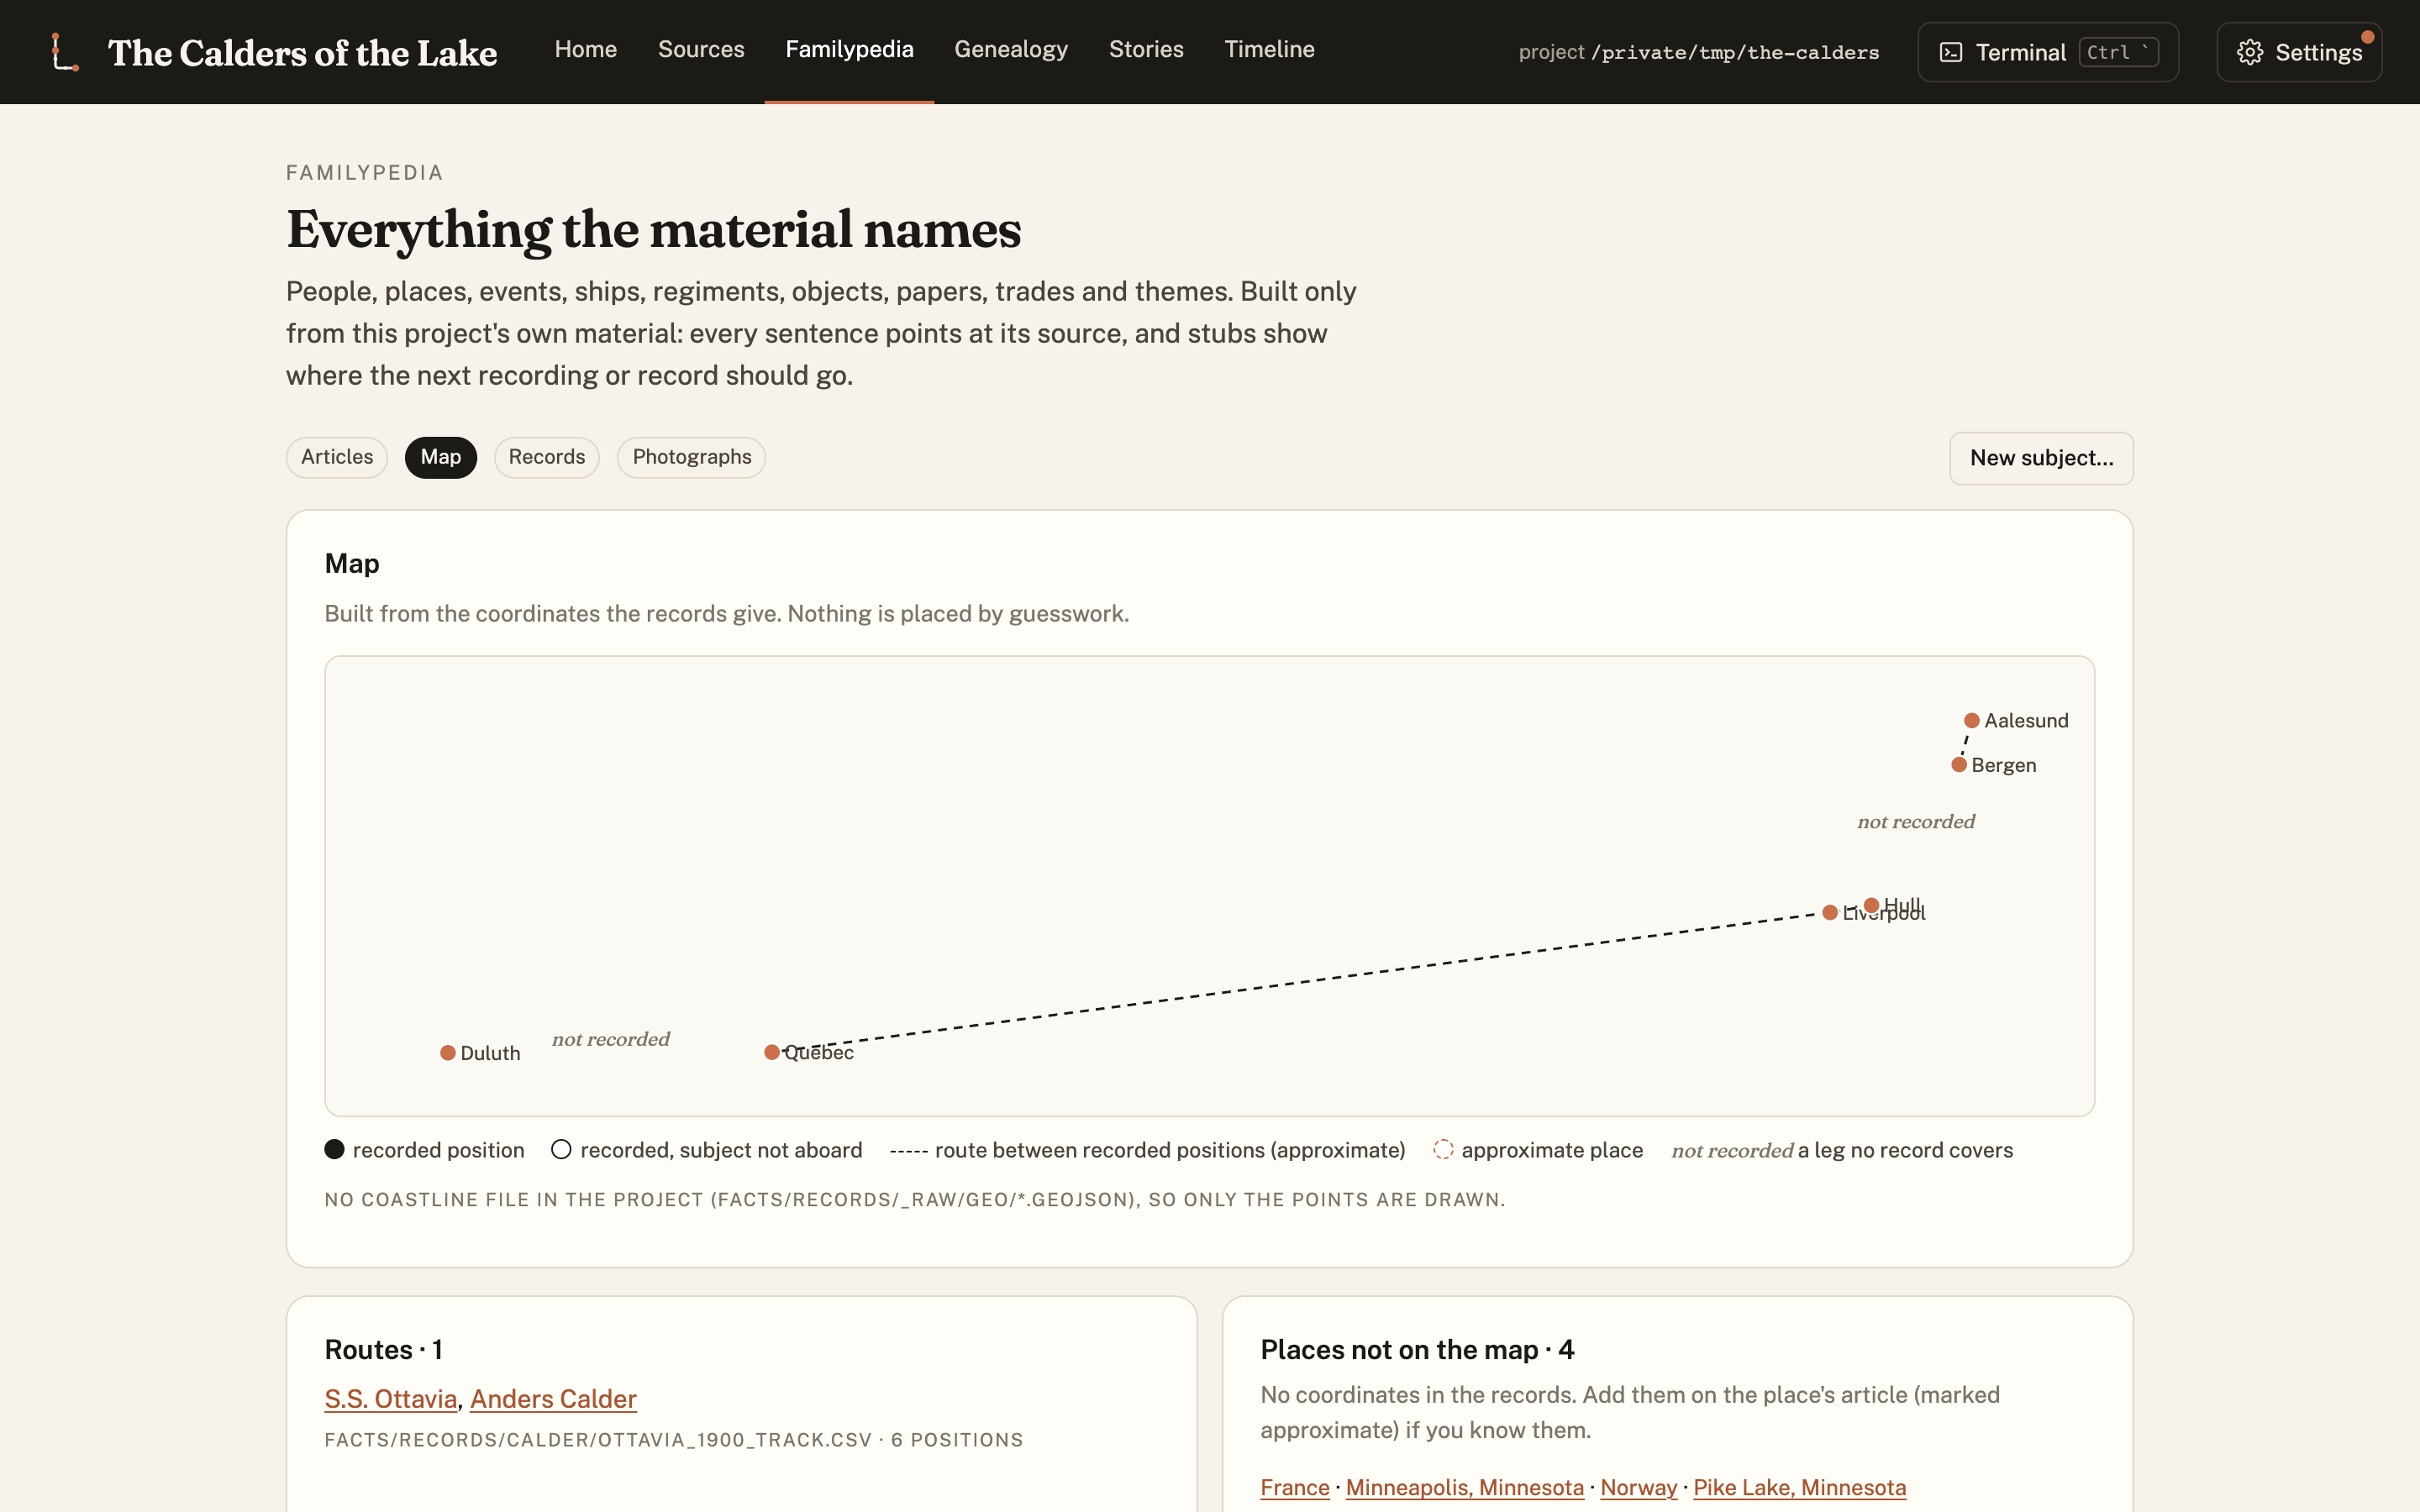Select the Map tab pill

[x=440, y=457]
